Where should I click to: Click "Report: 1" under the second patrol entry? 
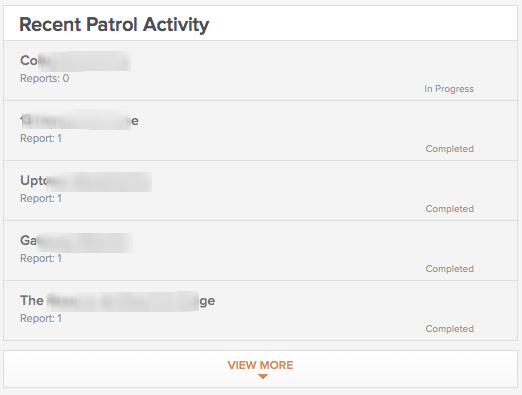pos(41,138)
